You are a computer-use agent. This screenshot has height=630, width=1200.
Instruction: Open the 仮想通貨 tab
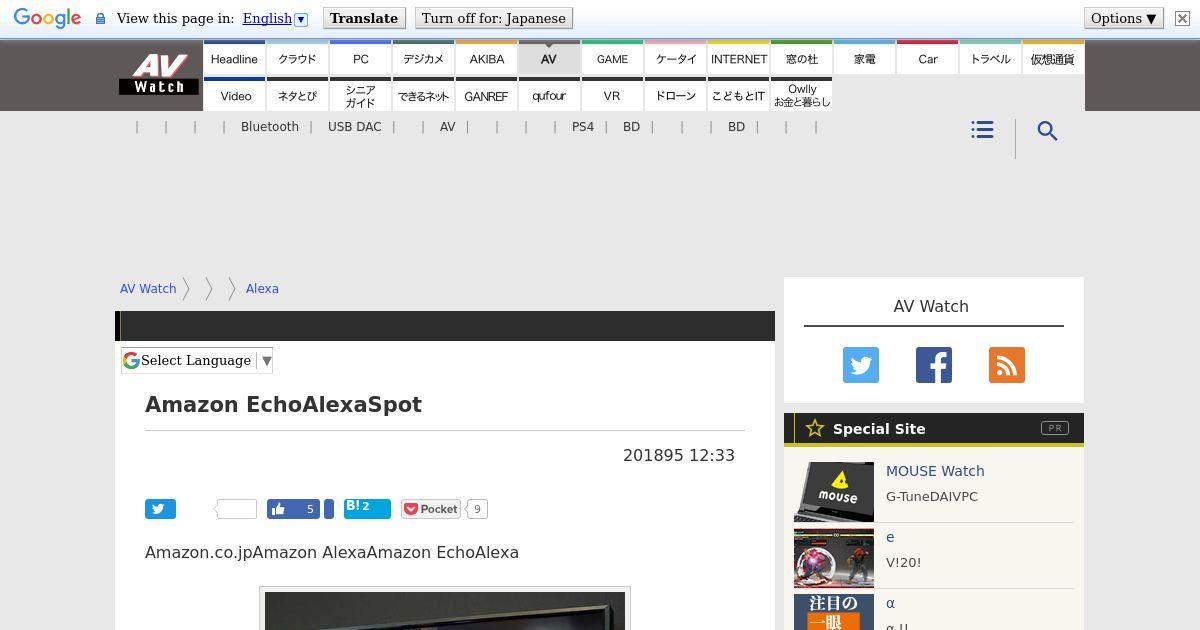pyautogui.click(x=1053, y=59)
